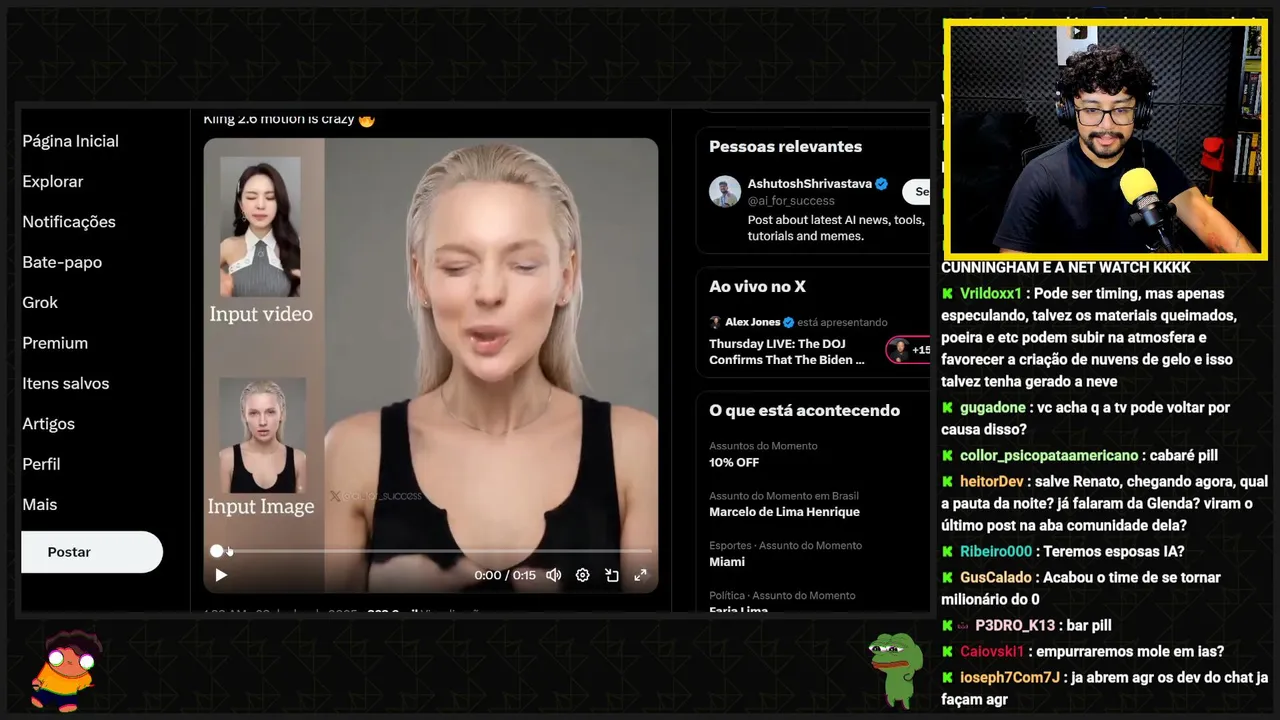This screenshot has height=720, width=1280.
Task: Open Itens salvos bookmarks
Action: pyautogui.click(x=66, y=383)
